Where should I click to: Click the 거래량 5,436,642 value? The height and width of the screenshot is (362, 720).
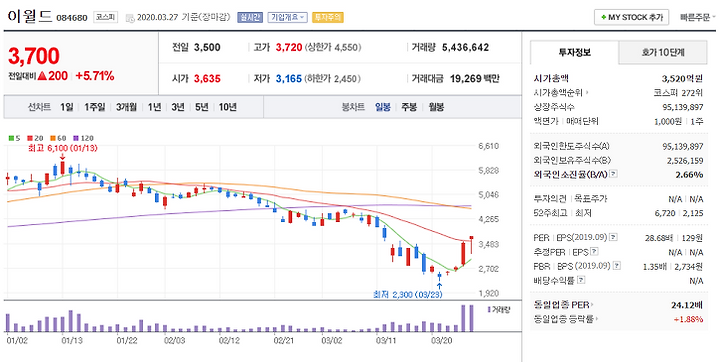pyautogui.click(x=465, y=47)
